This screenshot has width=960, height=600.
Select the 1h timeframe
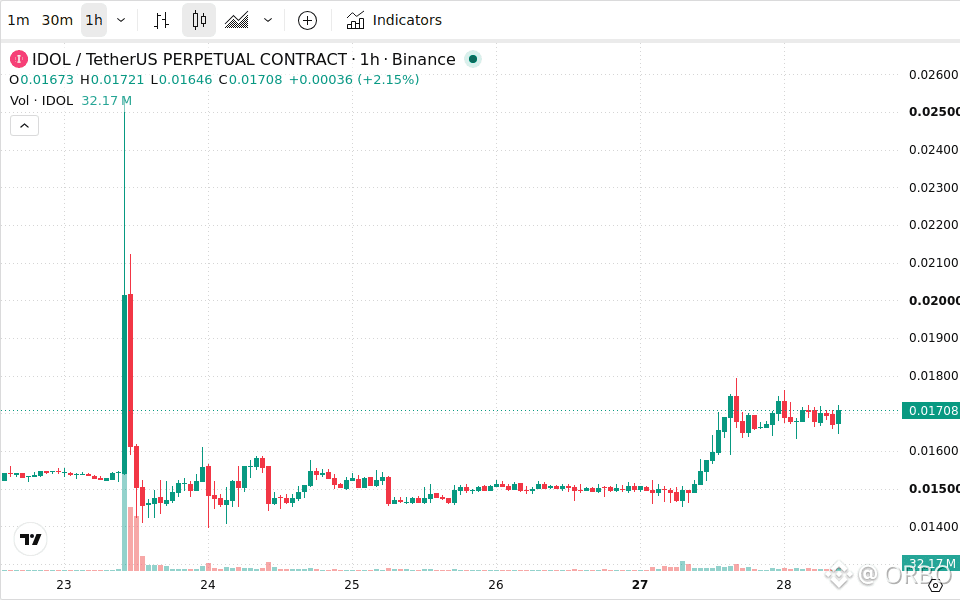coord(94,20)
